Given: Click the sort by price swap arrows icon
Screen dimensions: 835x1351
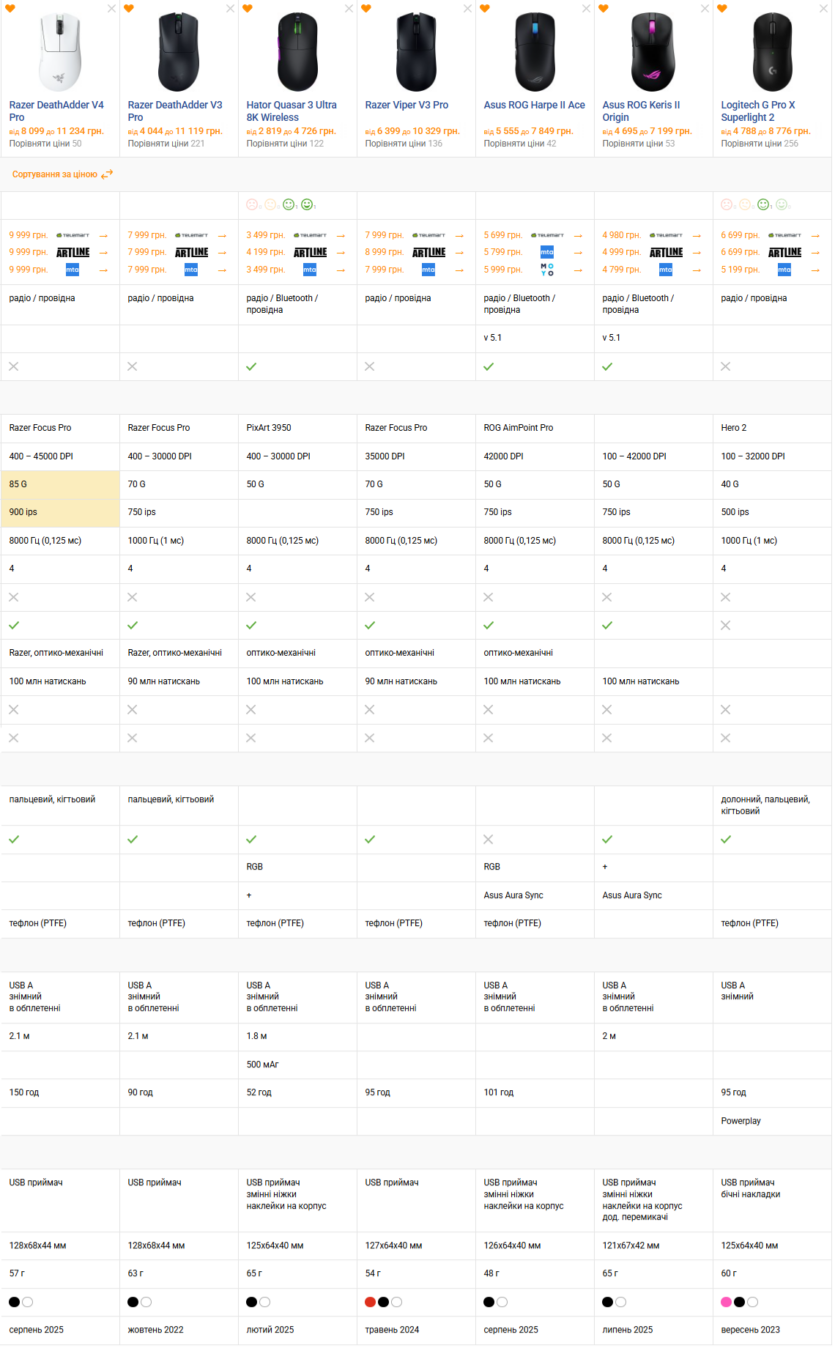Looking at the screenshot, I should (107, 174).
